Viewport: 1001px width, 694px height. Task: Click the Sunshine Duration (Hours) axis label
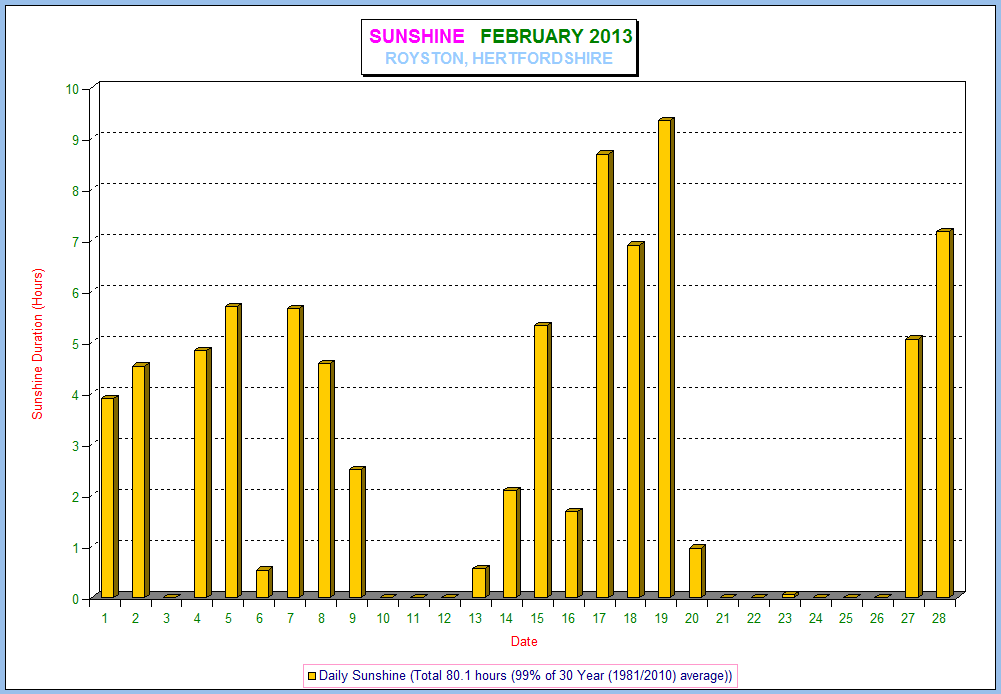[38, 344]
